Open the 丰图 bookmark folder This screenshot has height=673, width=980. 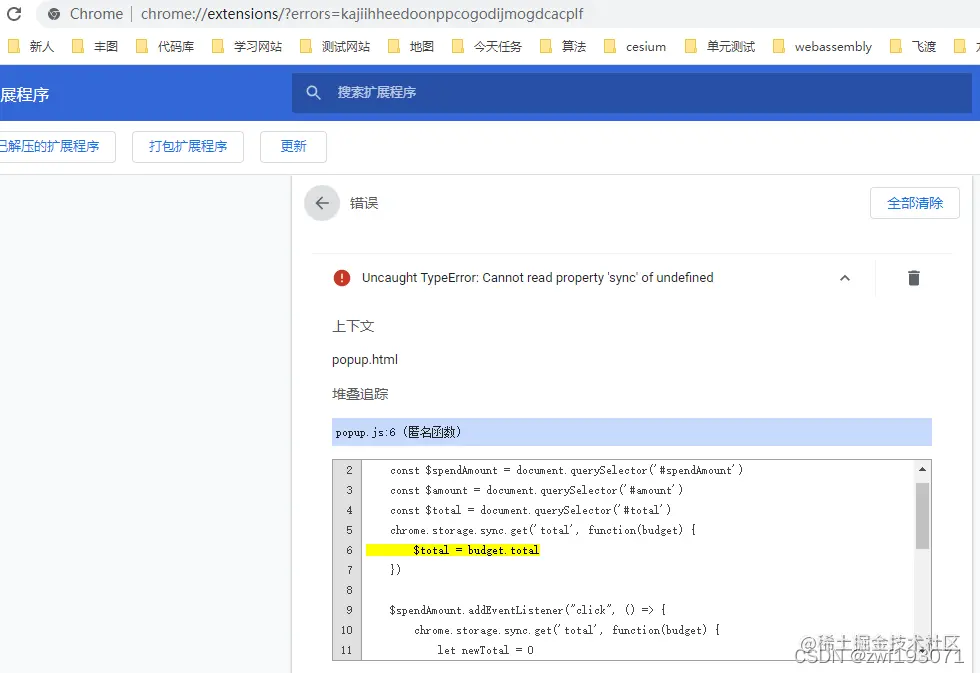coord(95,46)
